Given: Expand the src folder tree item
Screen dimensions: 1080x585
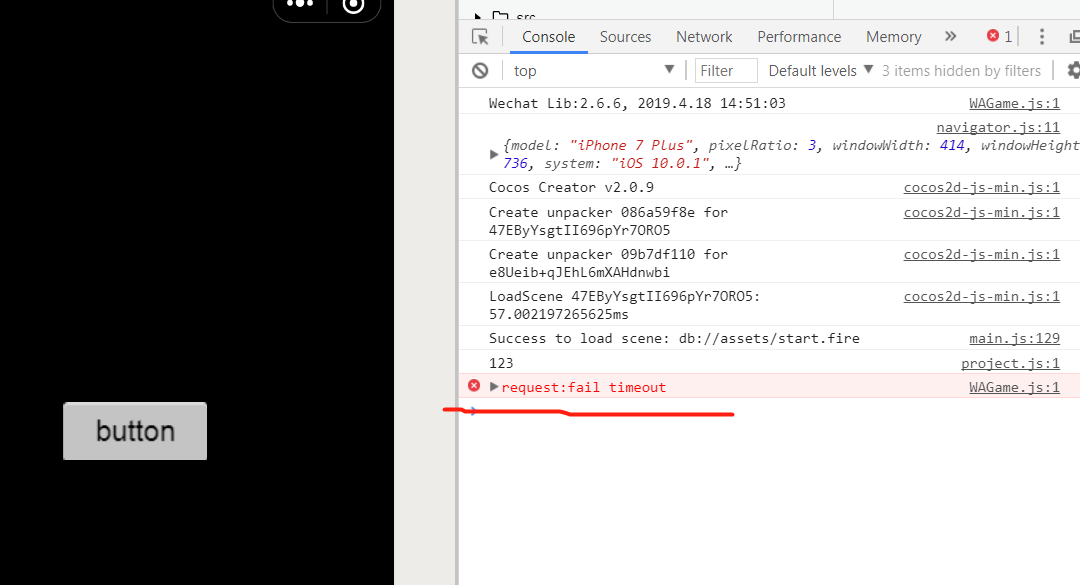Looking at the screenshot, I should click(x=478, y=17).
